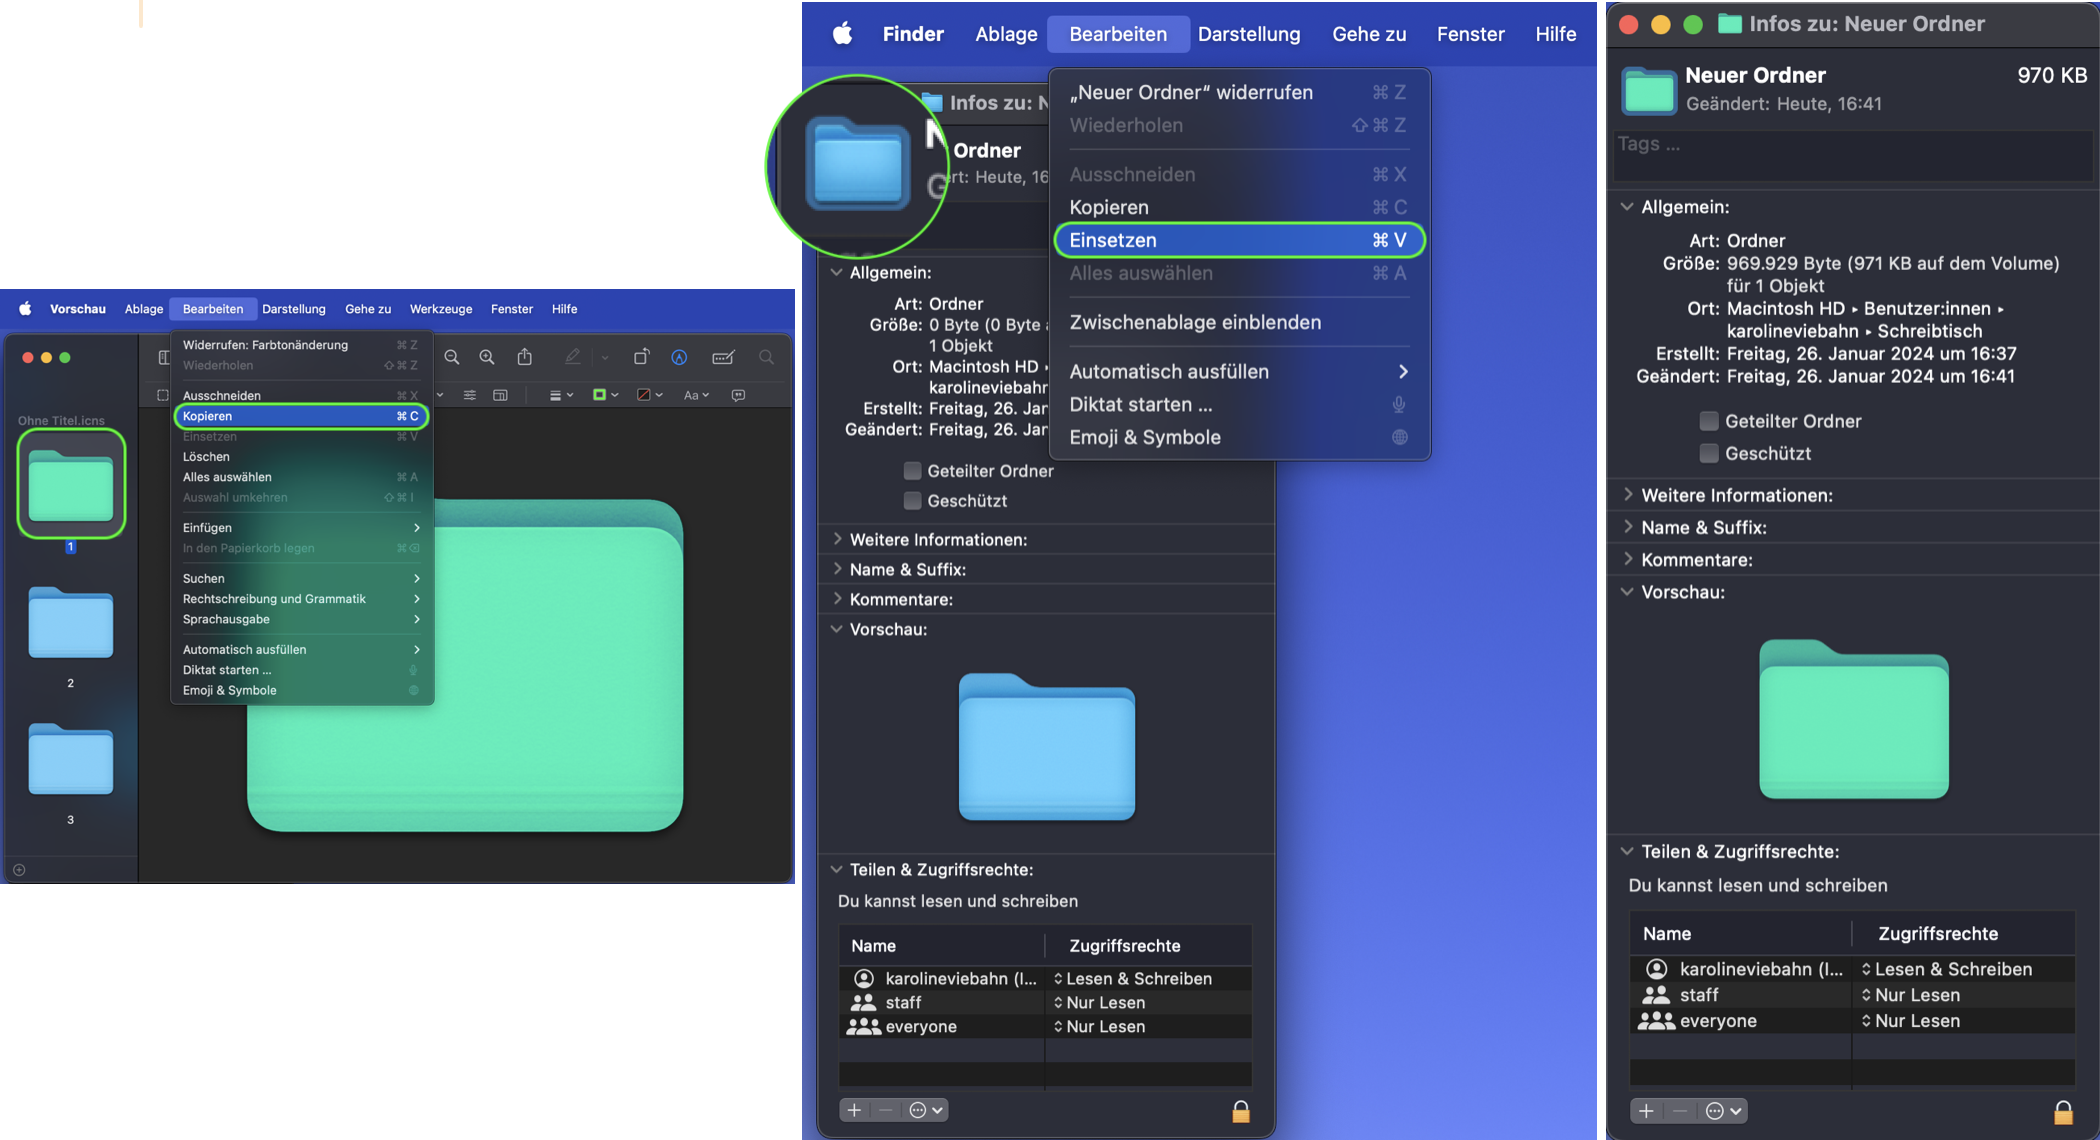Click Zwischenablage einblenden menu entry

click(1195, 322)
